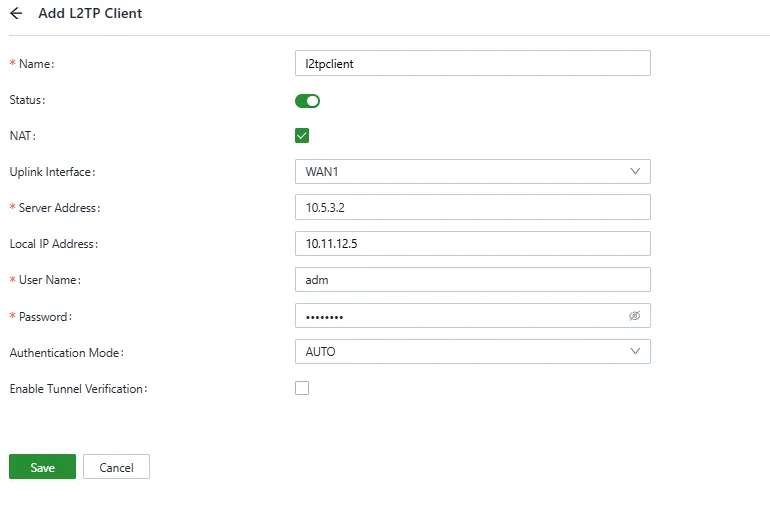Screen dimensions: 770x509
Task: Click the Server Address field 10.5.3.2
Action: pos(473,207)
